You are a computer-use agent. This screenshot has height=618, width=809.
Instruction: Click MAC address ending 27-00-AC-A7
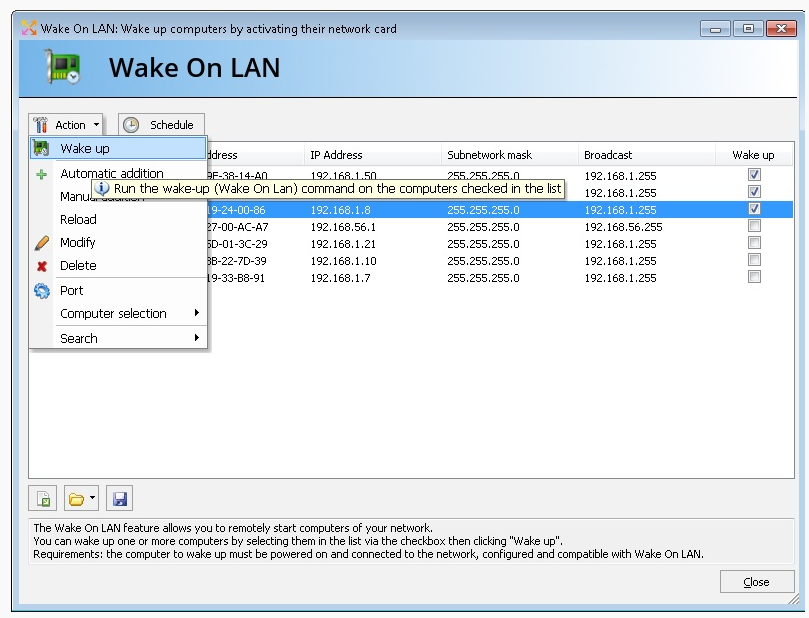tap(237, 227)
